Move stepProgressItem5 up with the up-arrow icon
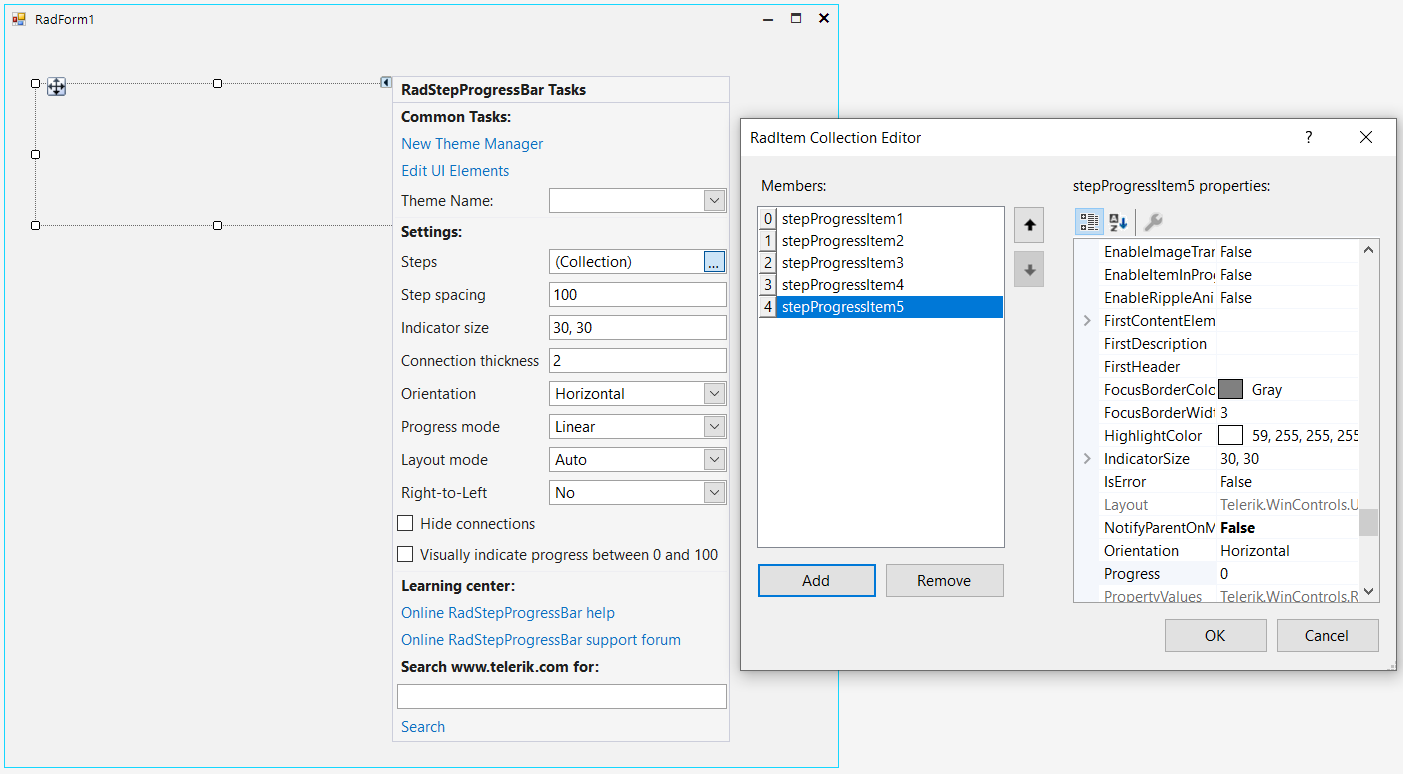The image size is (1403, 774). (1029, 224)
